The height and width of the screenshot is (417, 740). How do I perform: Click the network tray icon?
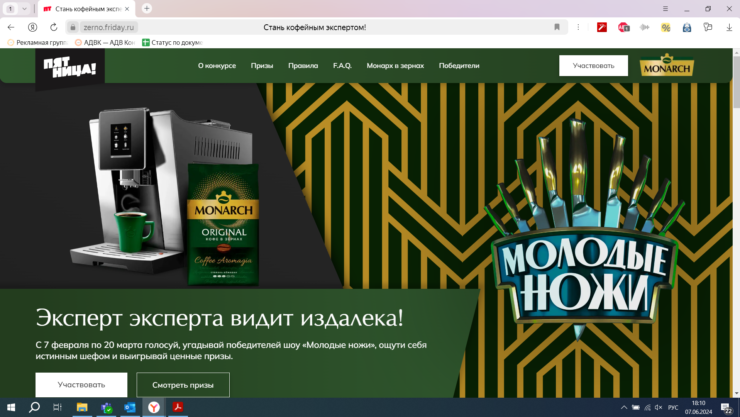(x=648, y=408)
